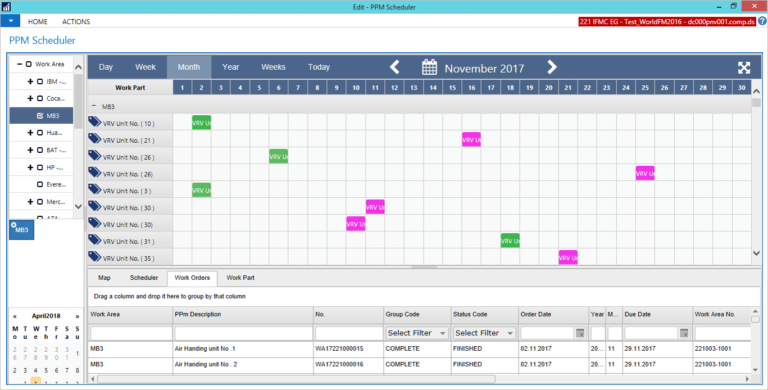The height and width of the screenshot is (390, 768).
Task: Click tag icon for VRV Unit No. (3)
Action: click(x=95, y=189)
